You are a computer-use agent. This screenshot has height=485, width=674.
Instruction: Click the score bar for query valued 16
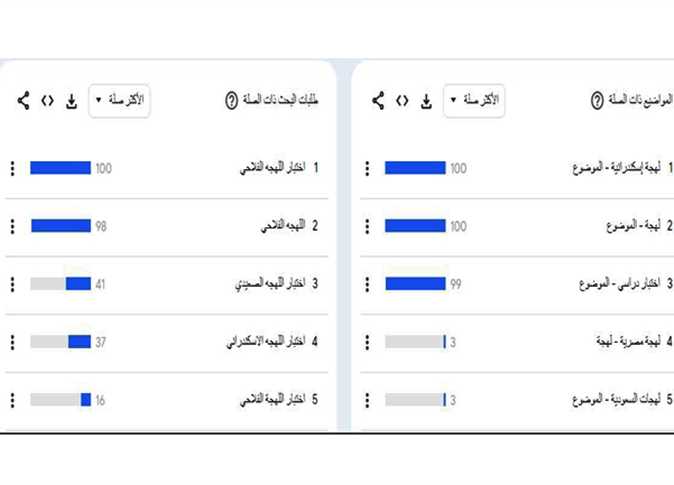[x=61, y=400]
